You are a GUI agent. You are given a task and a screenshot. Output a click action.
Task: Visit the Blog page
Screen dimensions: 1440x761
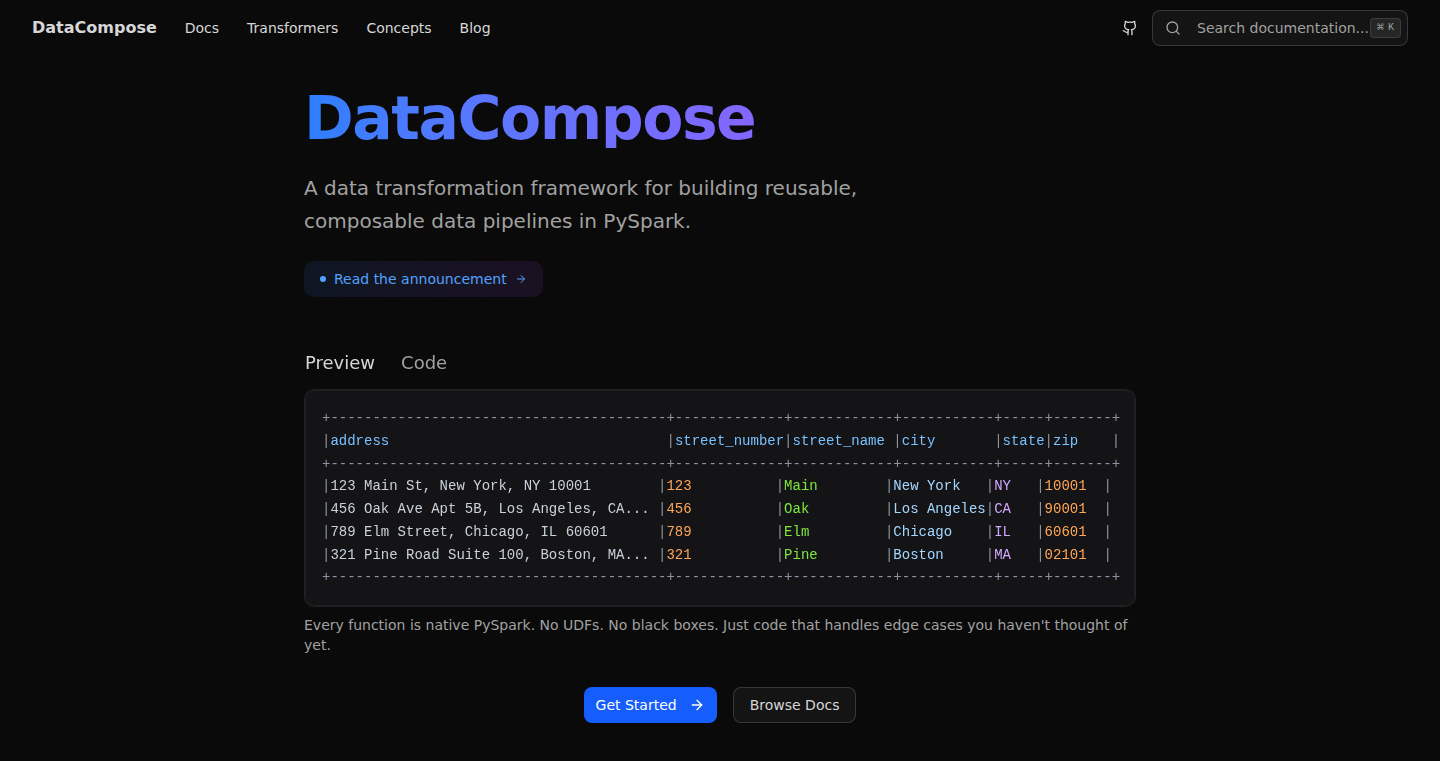pos(475,28)
